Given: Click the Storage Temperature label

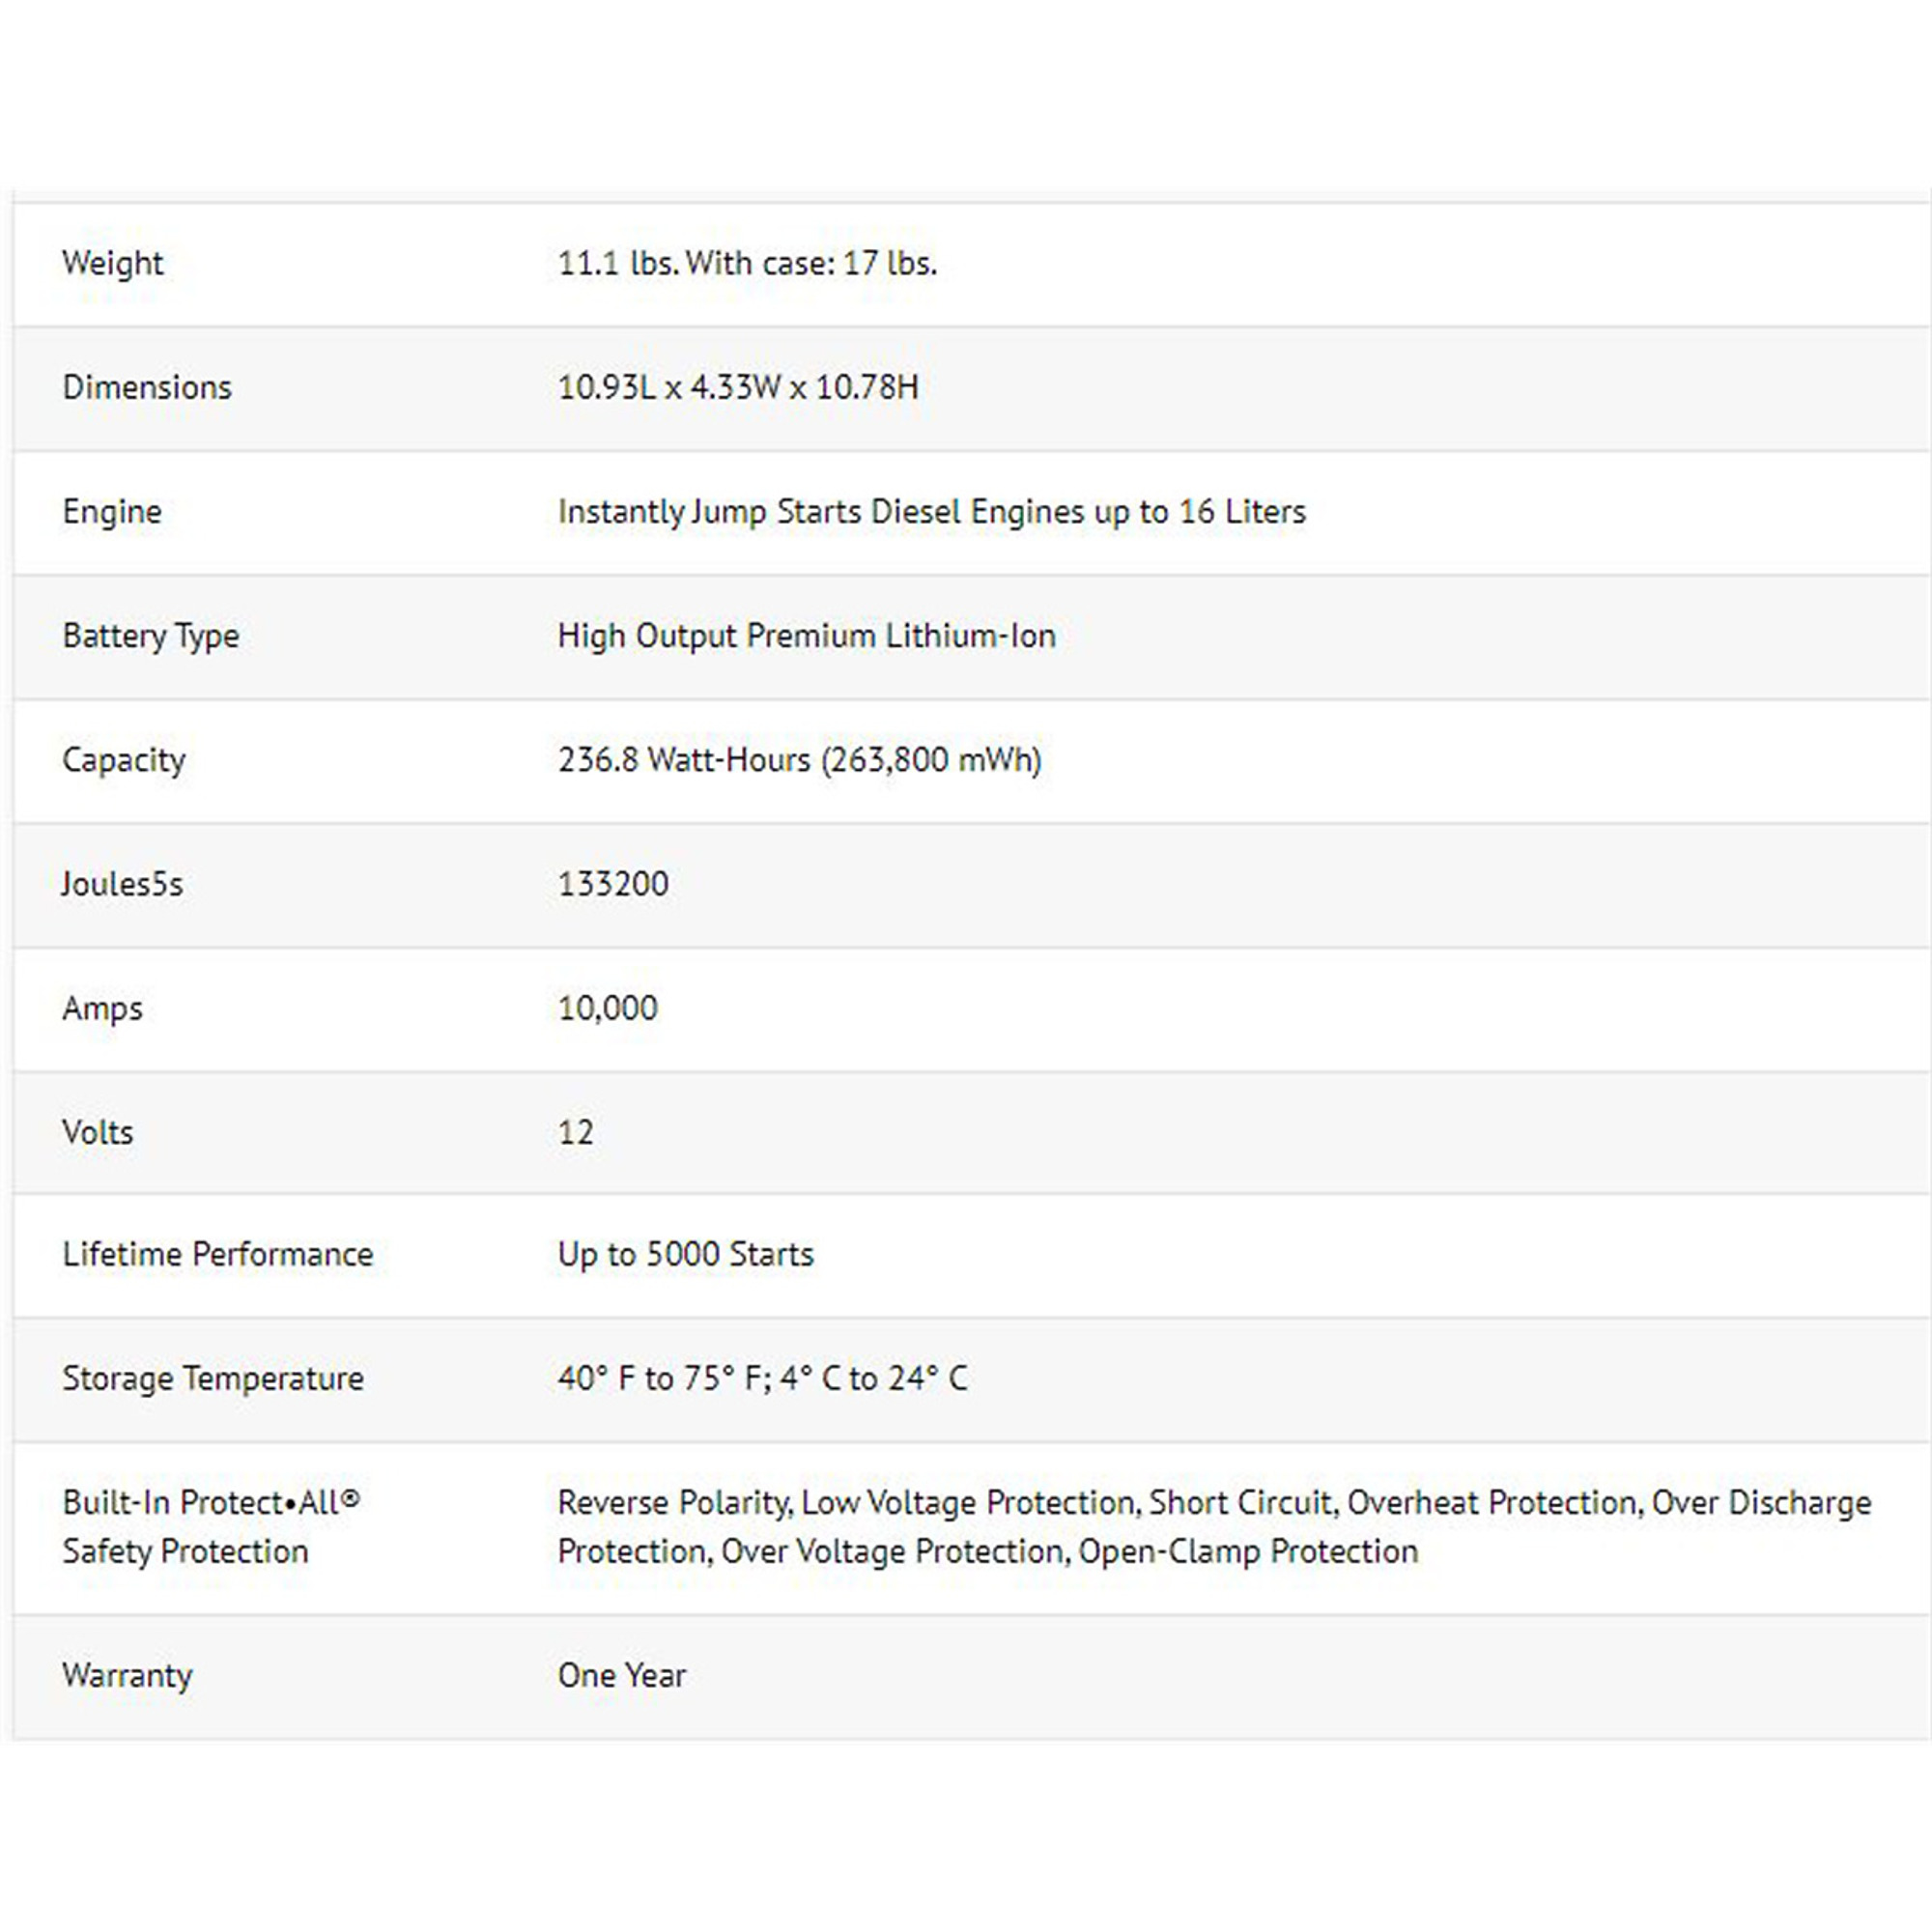Looking at the screenshot, I should pyautogui.click(x=212, y=1378).
